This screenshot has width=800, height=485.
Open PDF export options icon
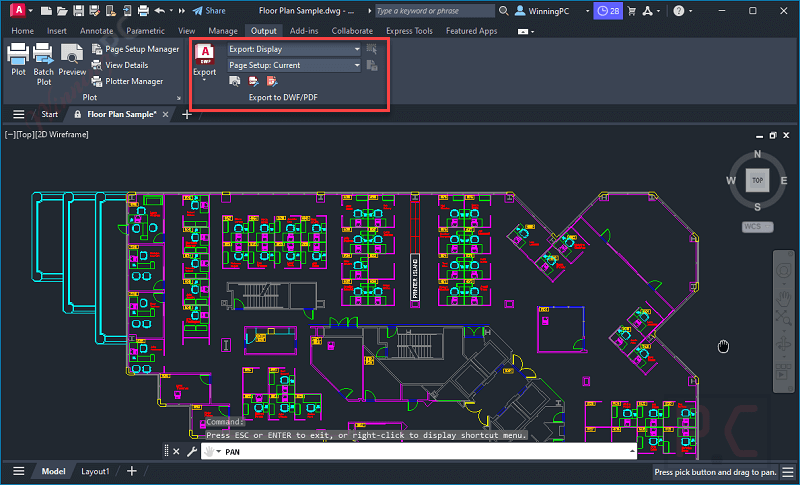click(x=272, y=81)
